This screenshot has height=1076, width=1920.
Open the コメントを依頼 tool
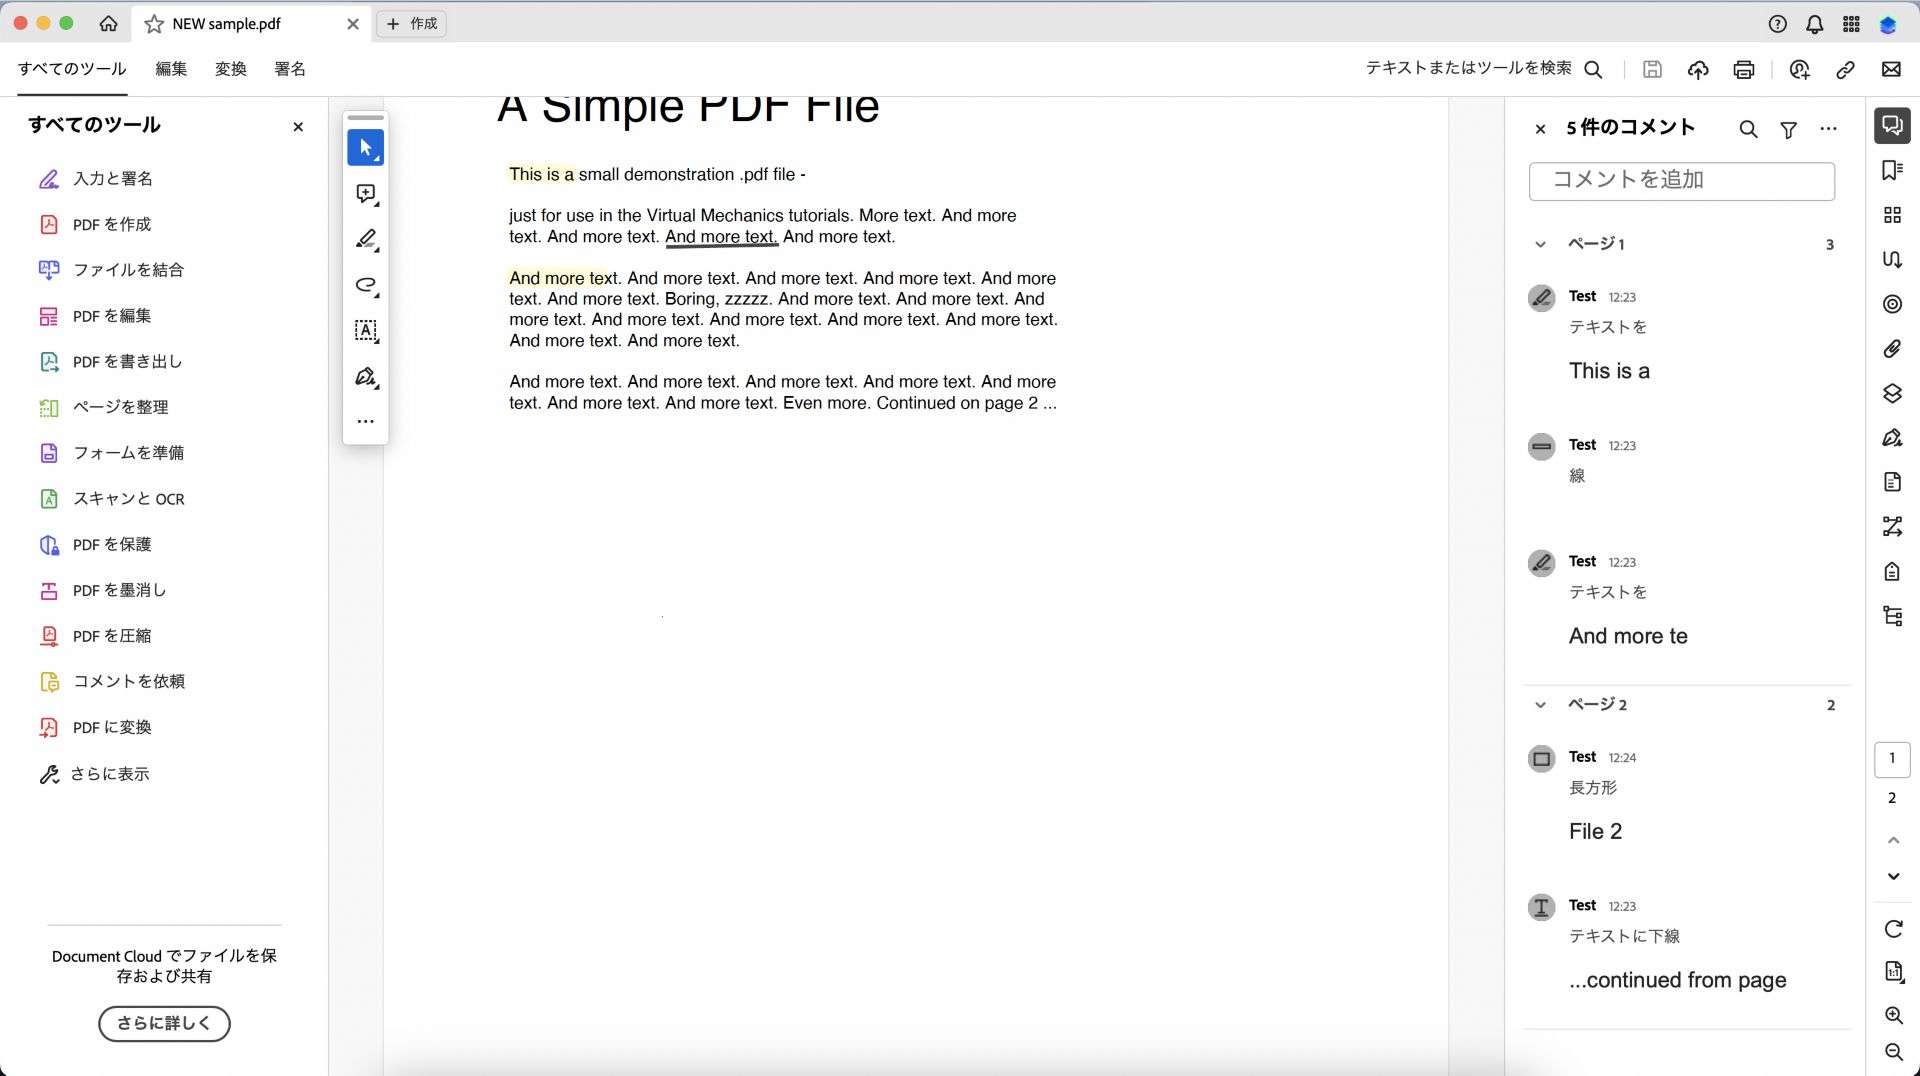(x=111, y=682)
